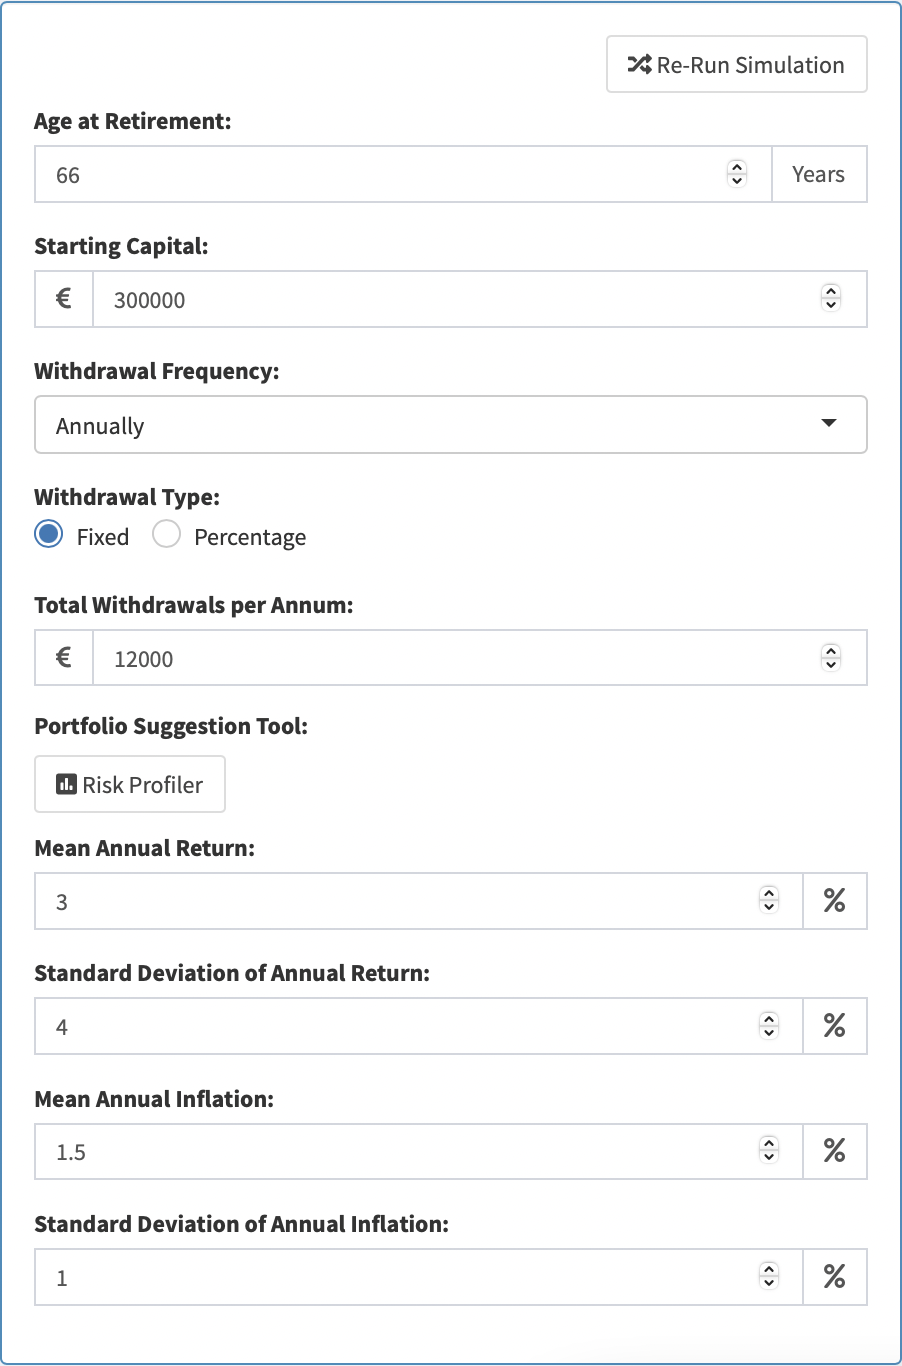Click the percent symbol for Standard Deviation of Annual Inflation
The height and width of the screenshot is (1366, 902).
(x=835, y=1277)
